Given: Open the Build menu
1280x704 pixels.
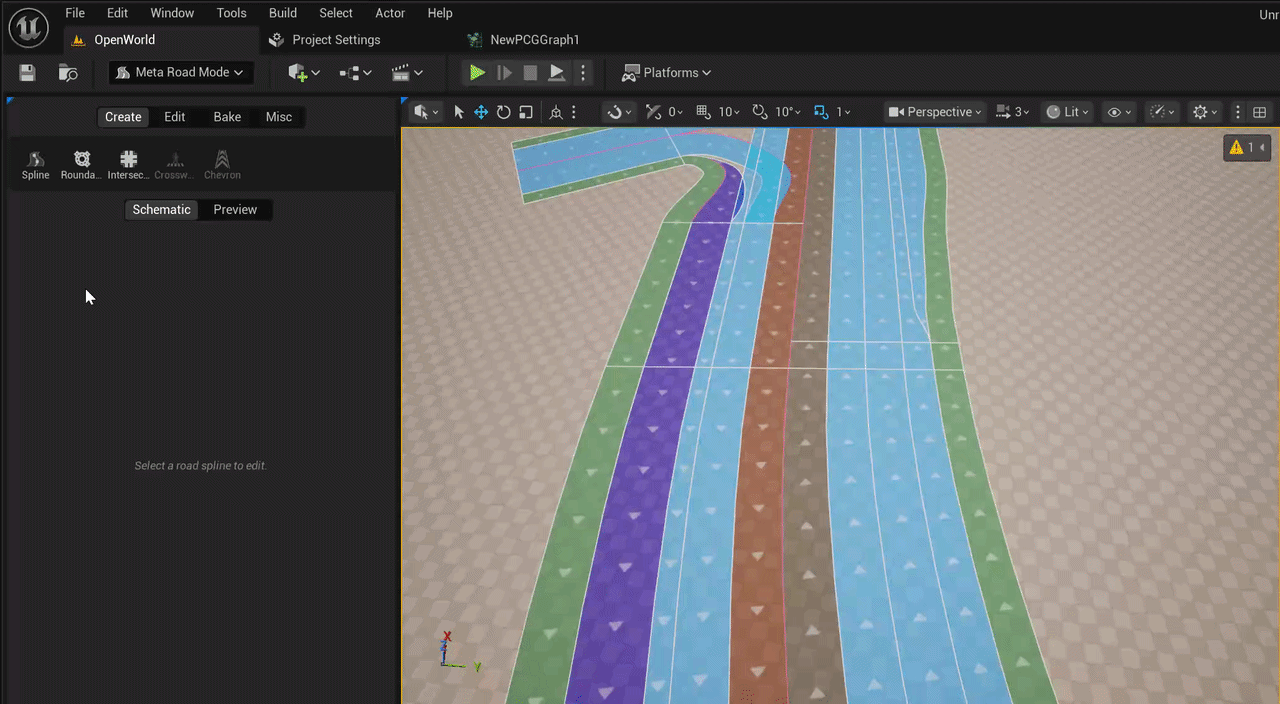Looking at the screenshot, I should point(283,13).
